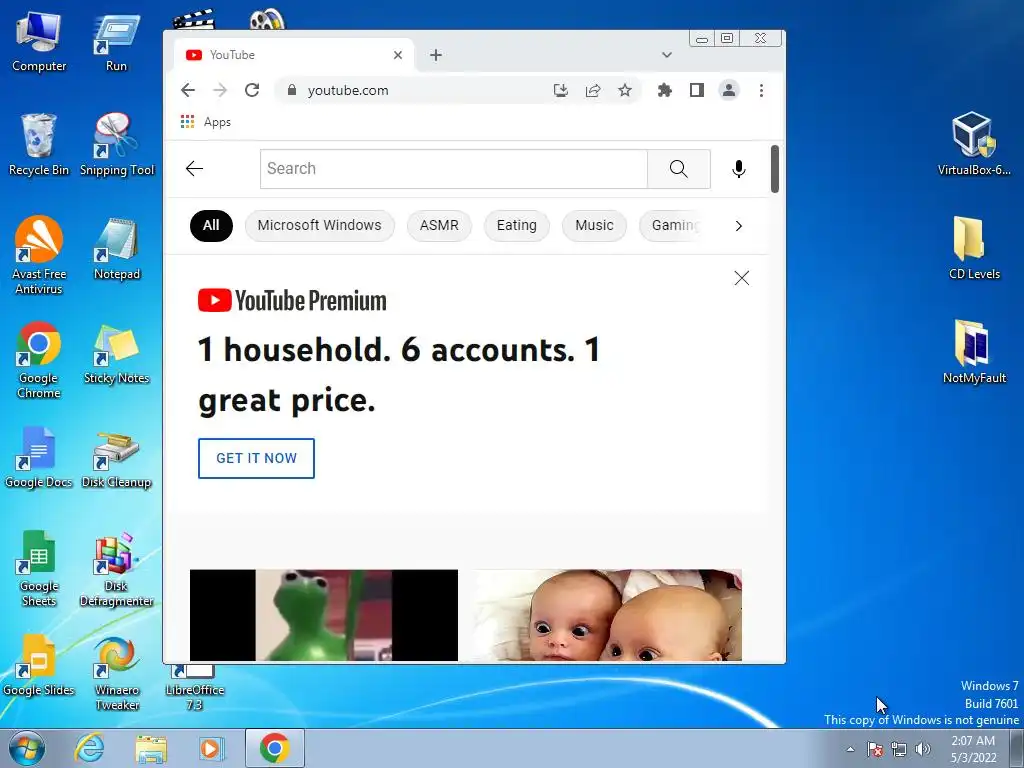Select the Sticky Notes desktop shortcut

[x=117, y=353]
